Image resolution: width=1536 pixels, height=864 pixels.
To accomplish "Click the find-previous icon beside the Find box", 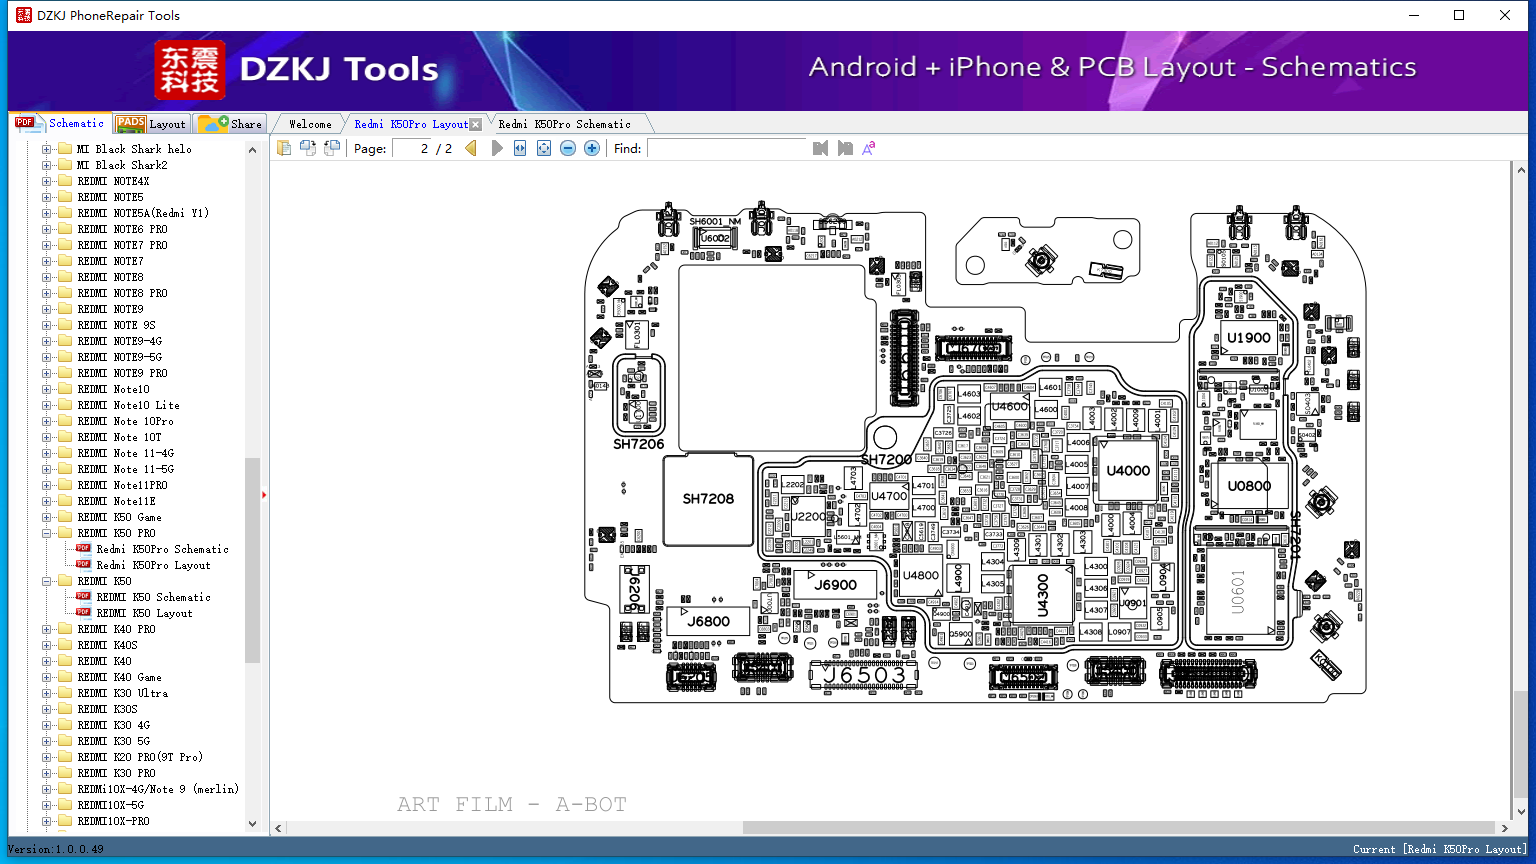I will pos(821,148).
